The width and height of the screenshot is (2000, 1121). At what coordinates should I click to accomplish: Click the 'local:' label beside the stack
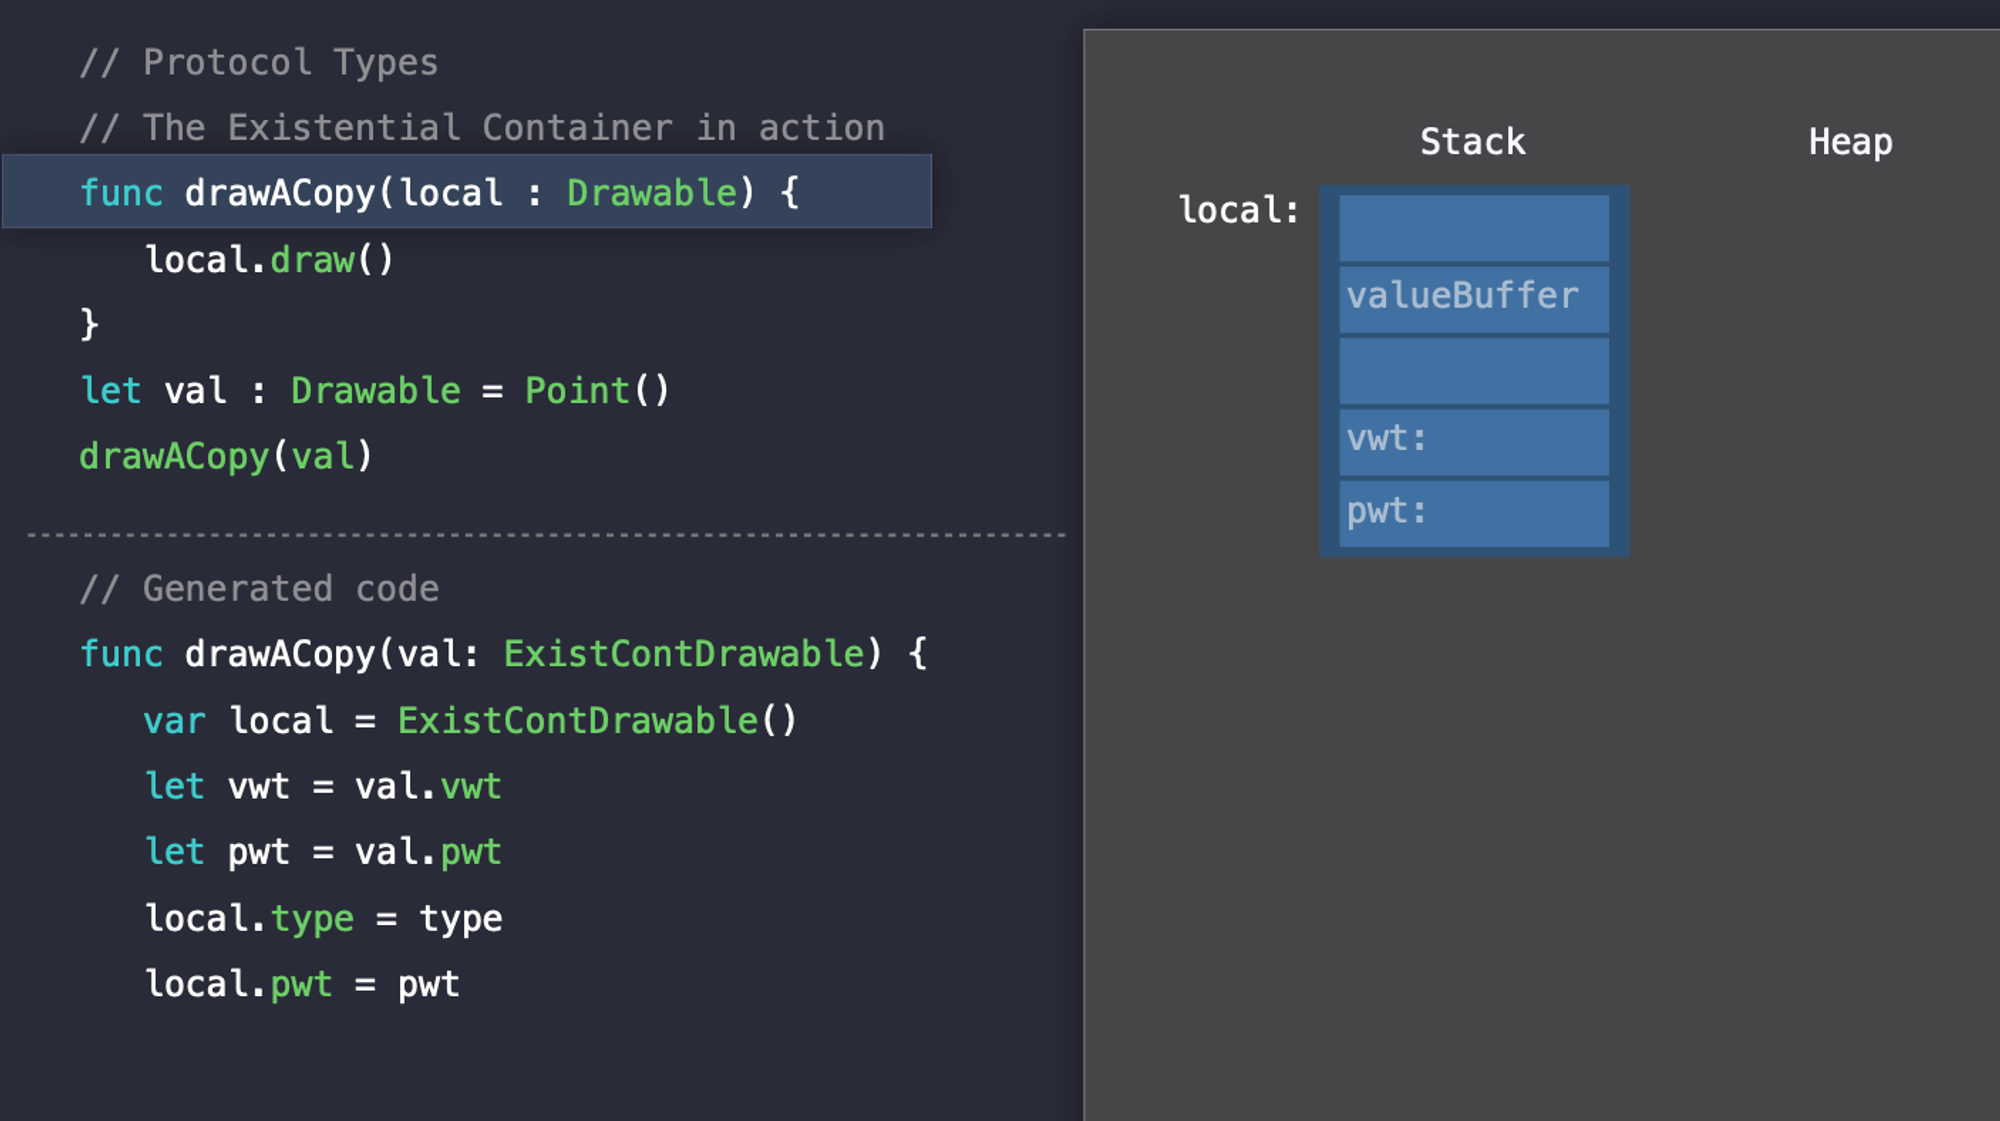point(1239,210)
